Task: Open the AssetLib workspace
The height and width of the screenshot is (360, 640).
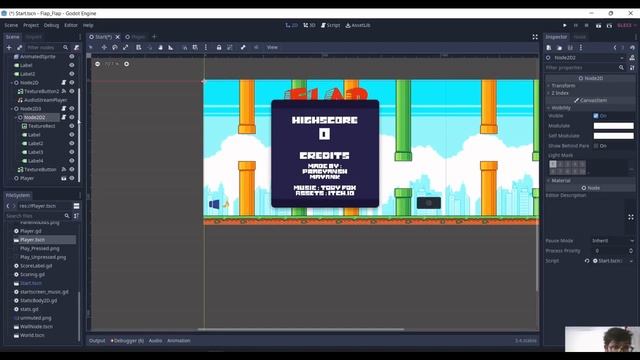Action: point(358,25)
